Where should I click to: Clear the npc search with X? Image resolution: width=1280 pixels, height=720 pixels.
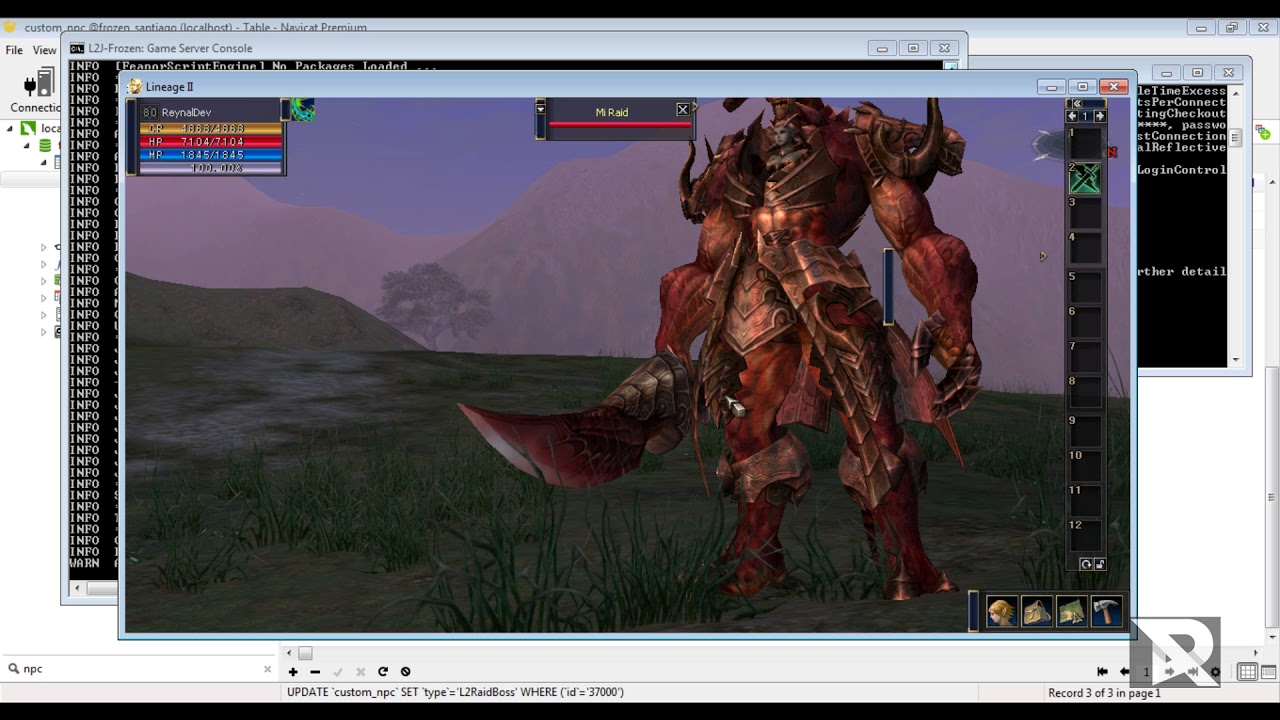click(x=267, y=669)
